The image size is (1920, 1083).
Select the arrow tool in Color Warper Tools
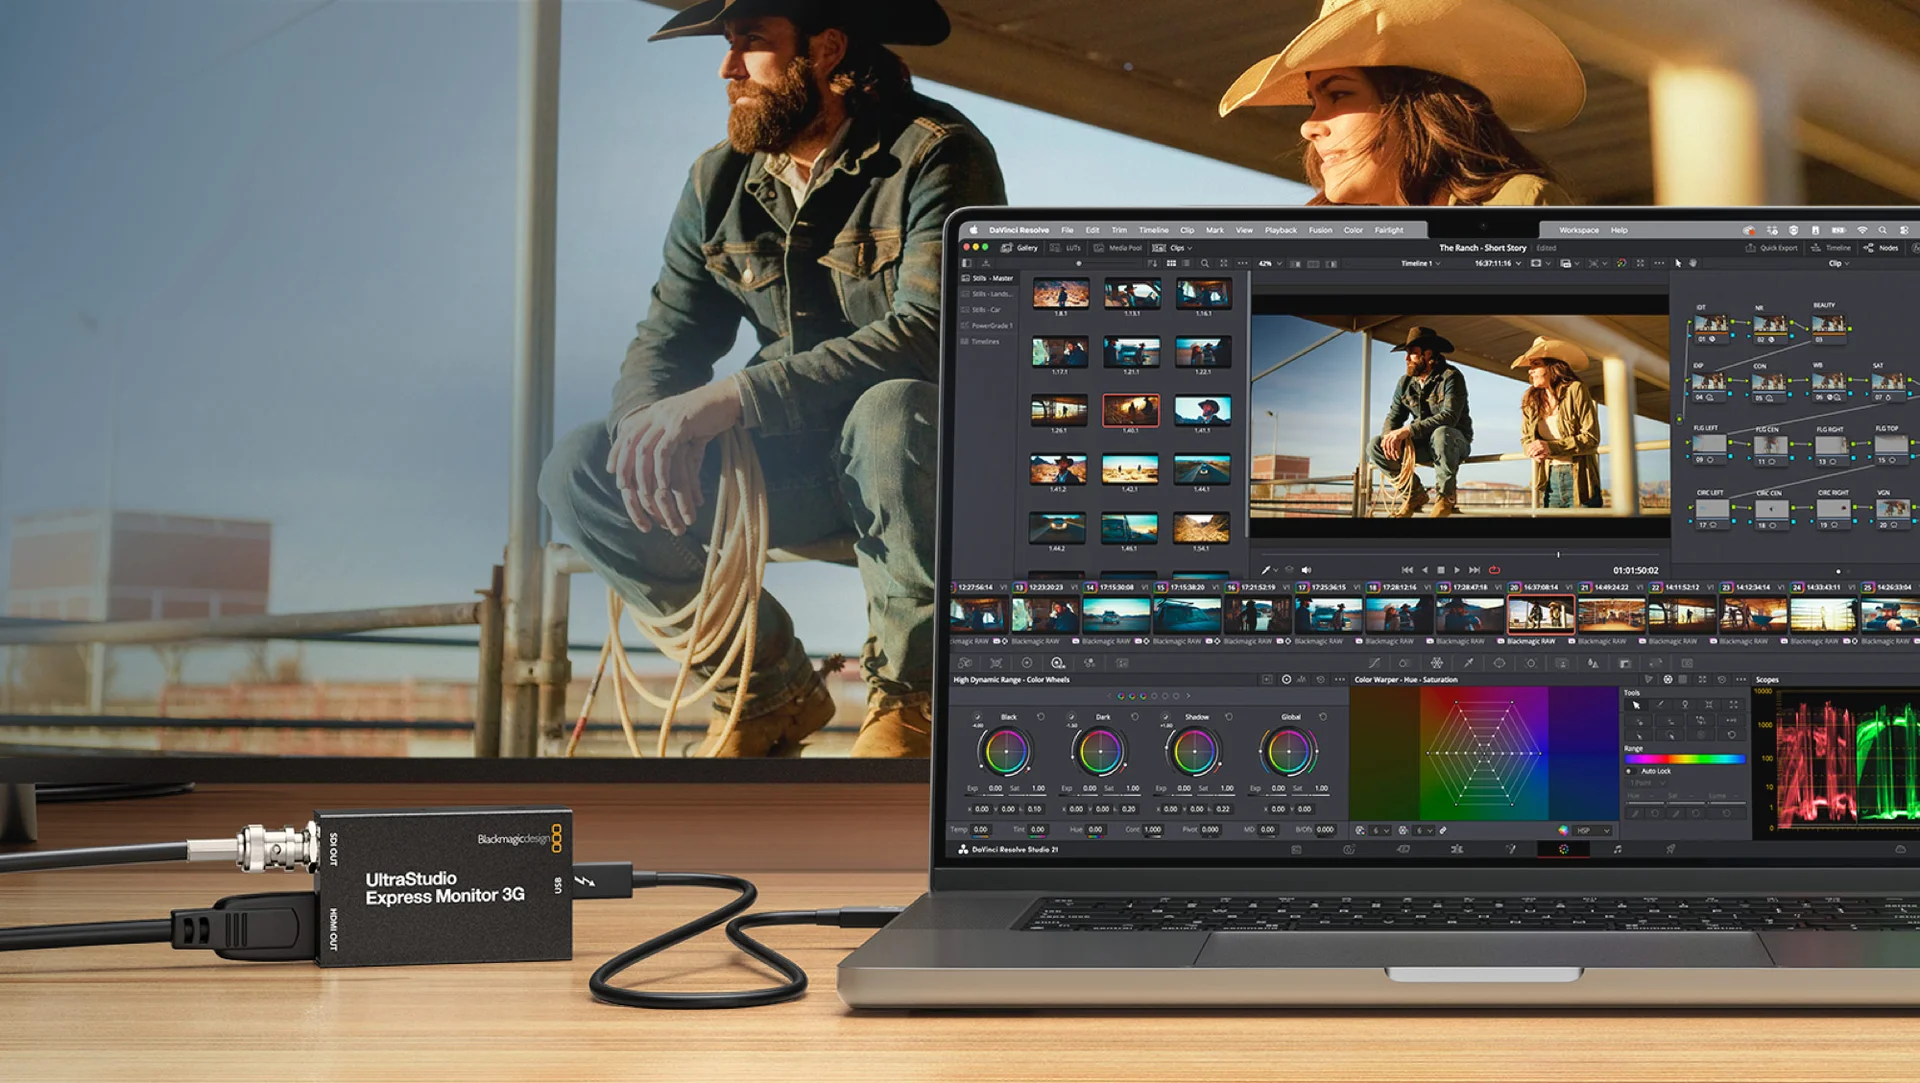point(1636,705)
